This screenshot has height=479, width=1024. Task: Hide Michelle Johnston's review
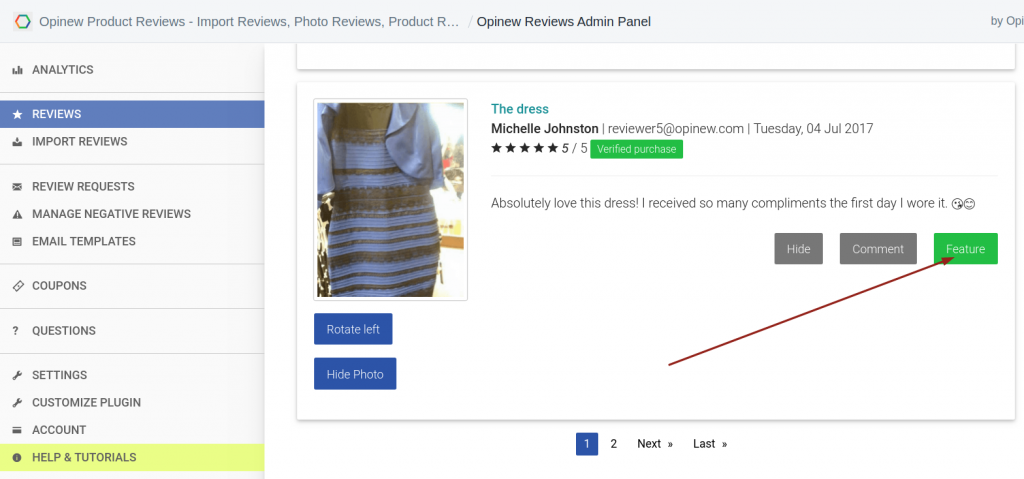pos(798,249)
